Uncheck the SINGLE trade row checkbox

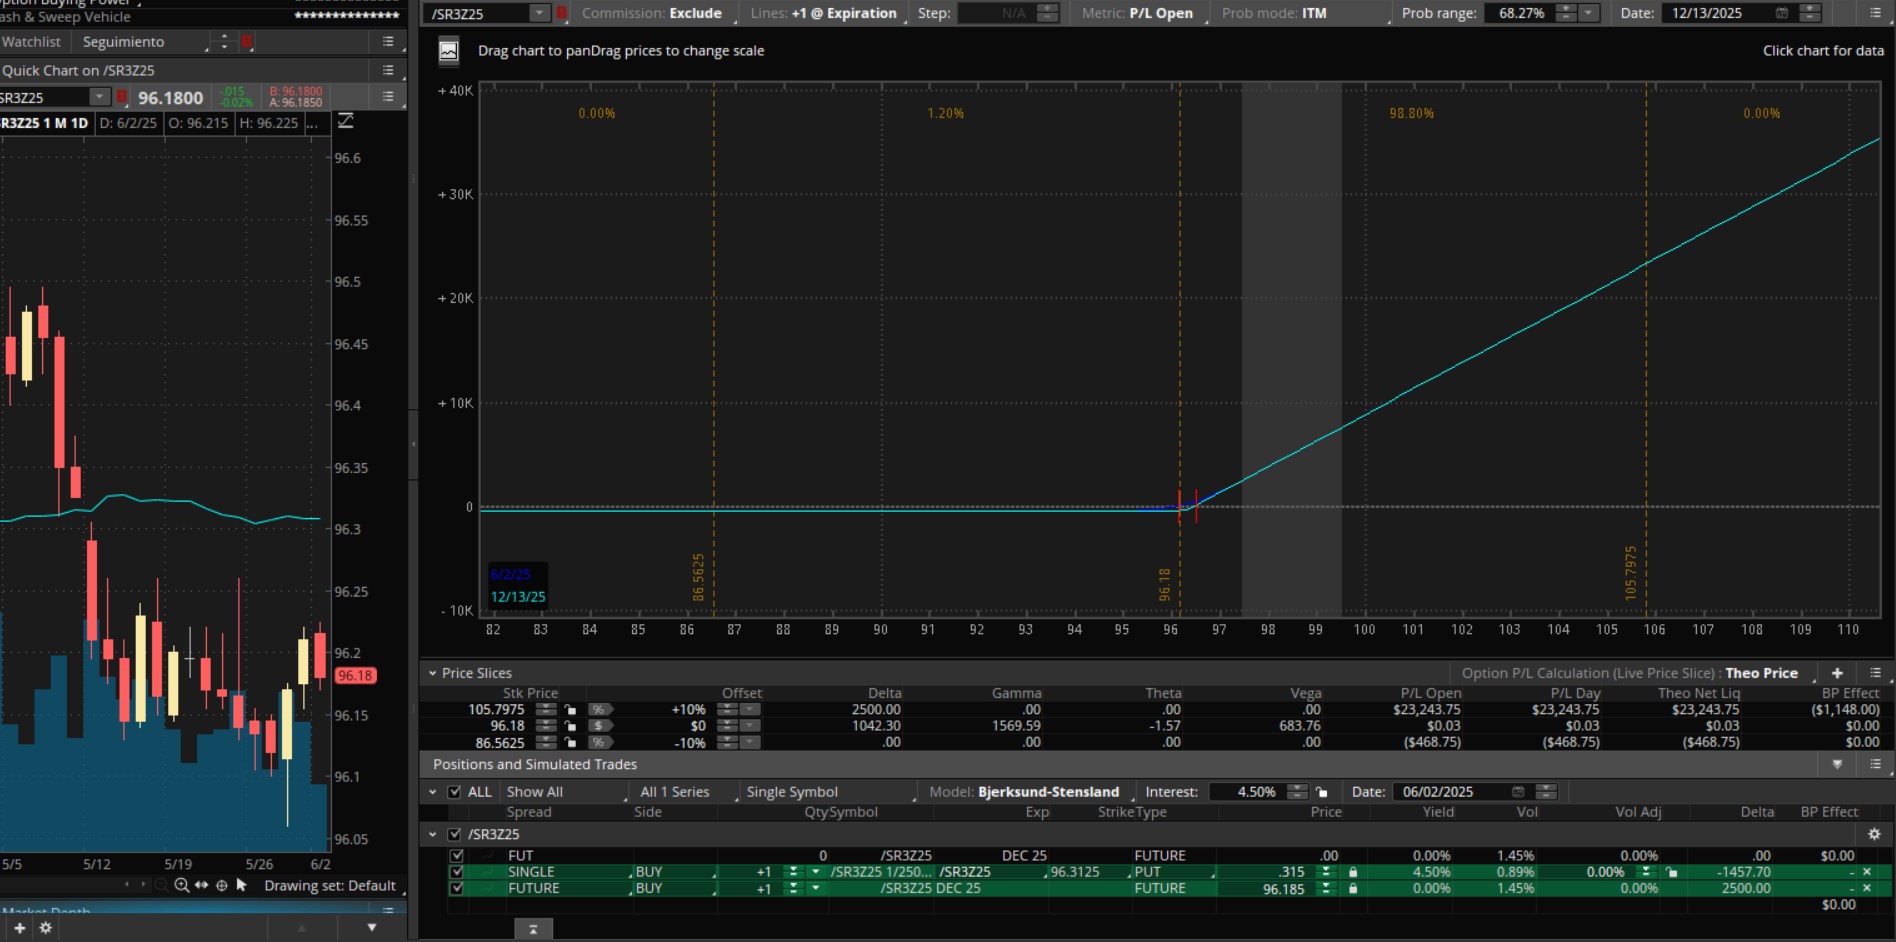tap(457, 872)
